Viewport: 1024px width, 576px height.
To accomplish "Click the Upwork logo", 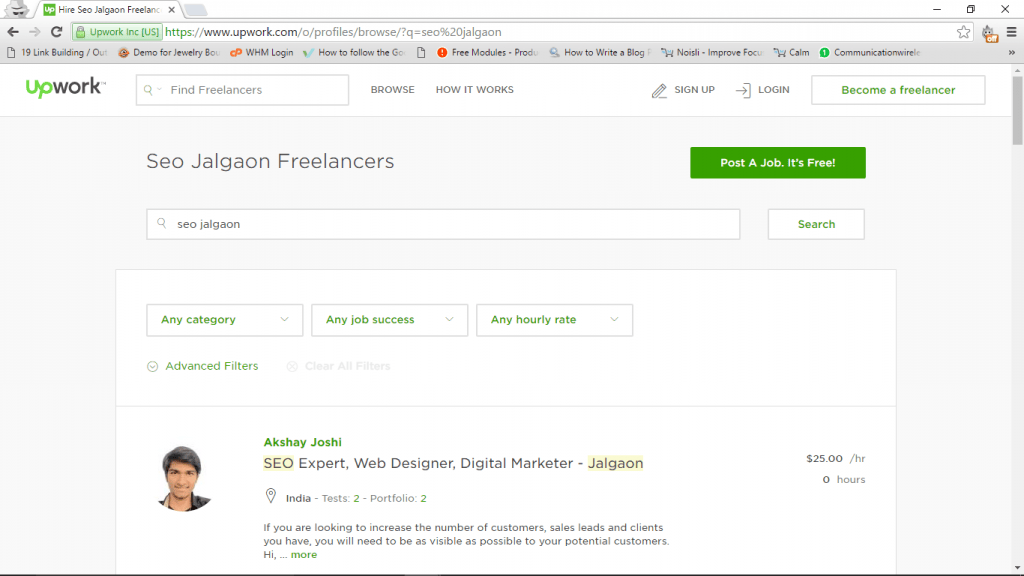I will click(x=66, y=88).
